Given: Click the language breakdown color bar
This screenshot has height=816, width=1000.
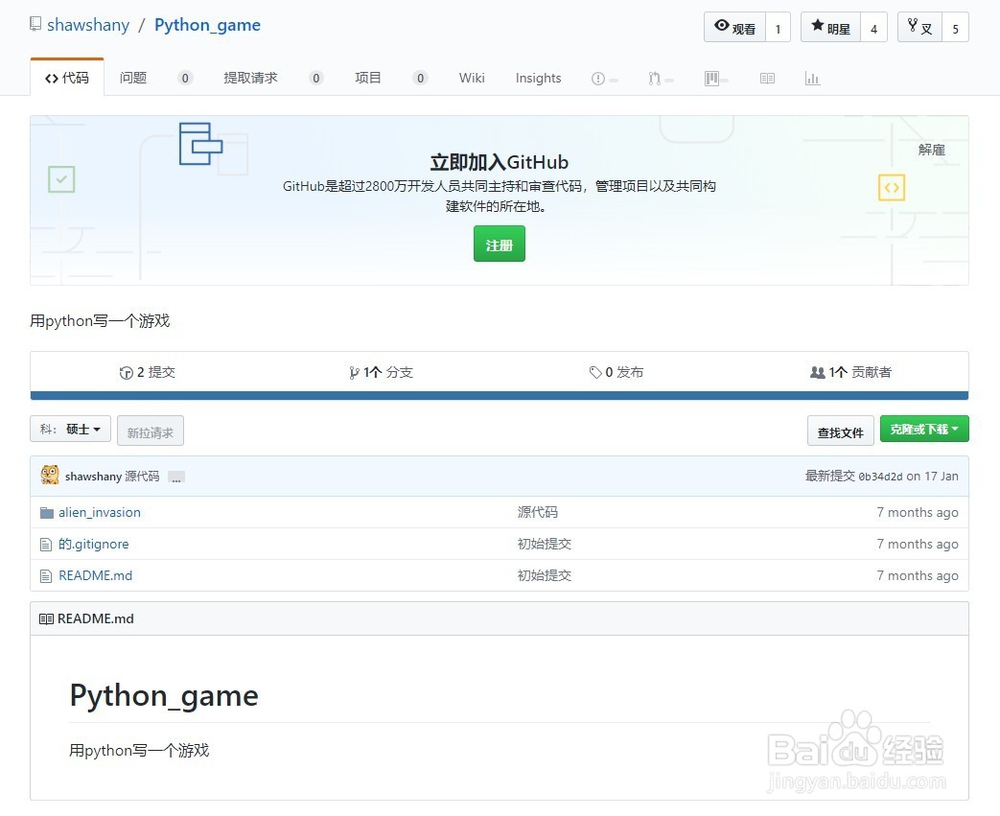Looking at the screenshot, I should point(499,396).
